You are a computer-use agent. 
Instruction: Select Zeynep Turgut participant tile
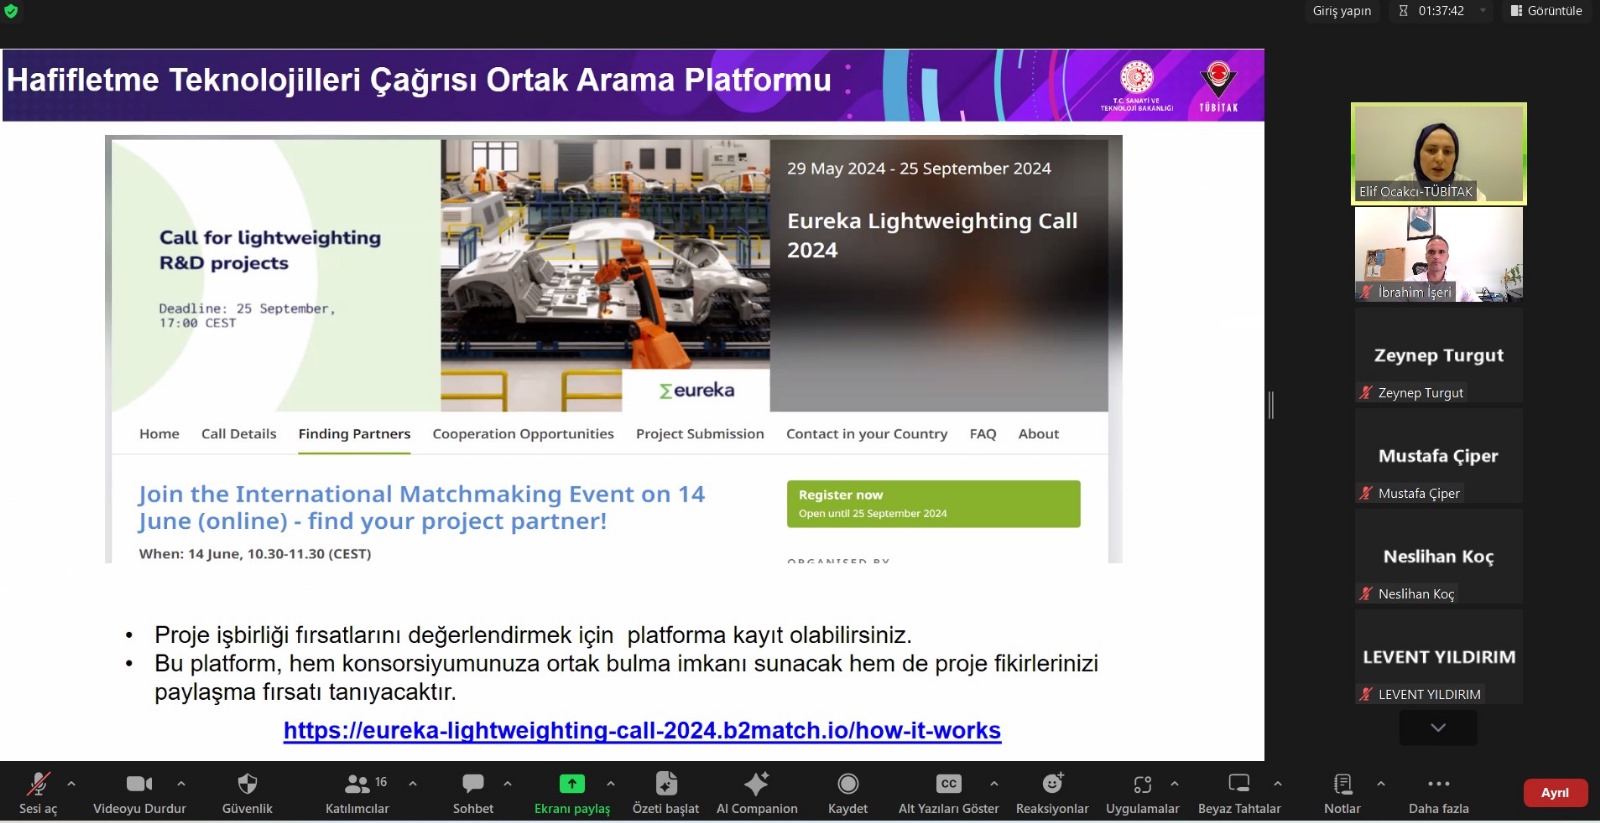(1438, 355)
